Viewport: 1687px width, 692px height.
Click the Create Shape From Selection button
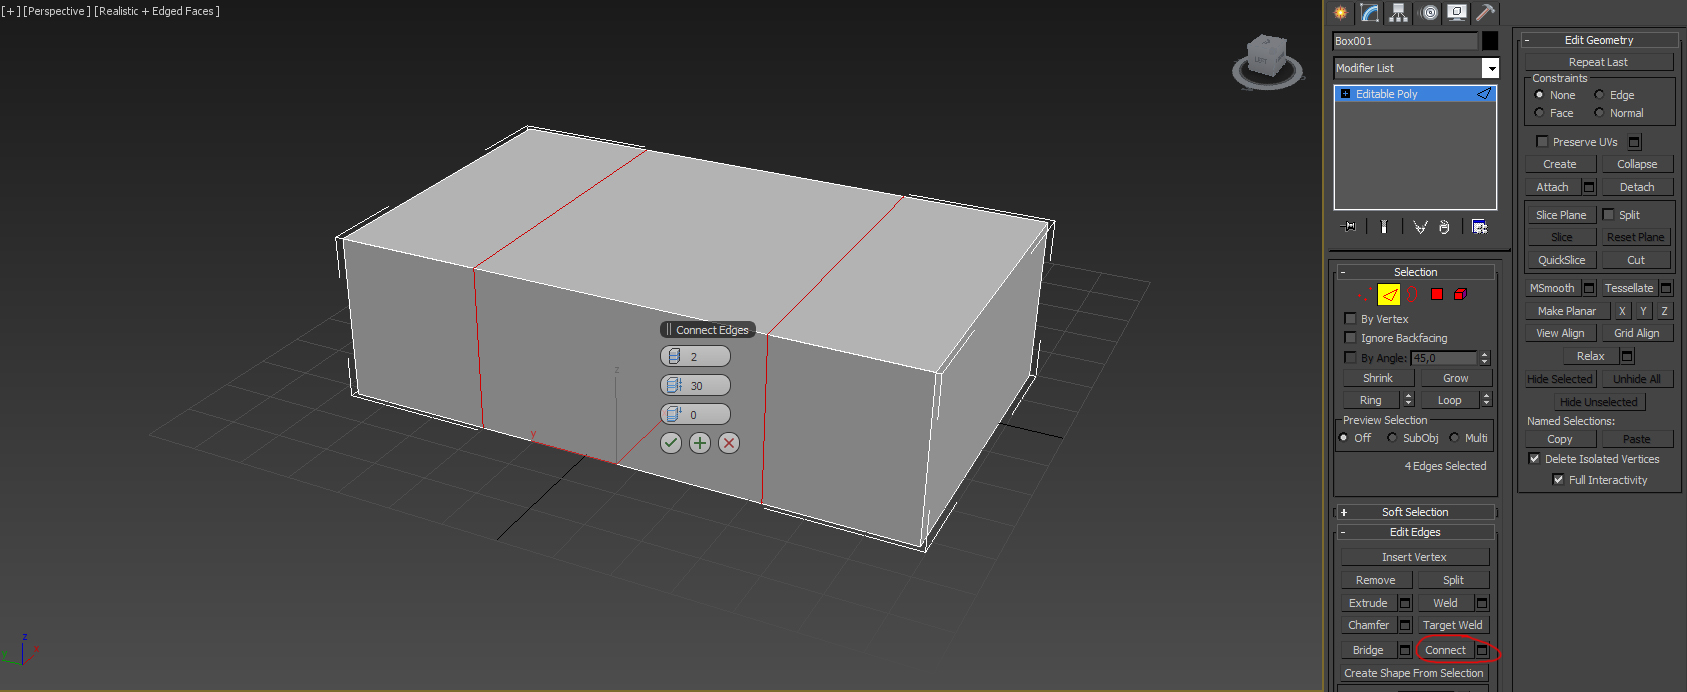point(1414,673)
